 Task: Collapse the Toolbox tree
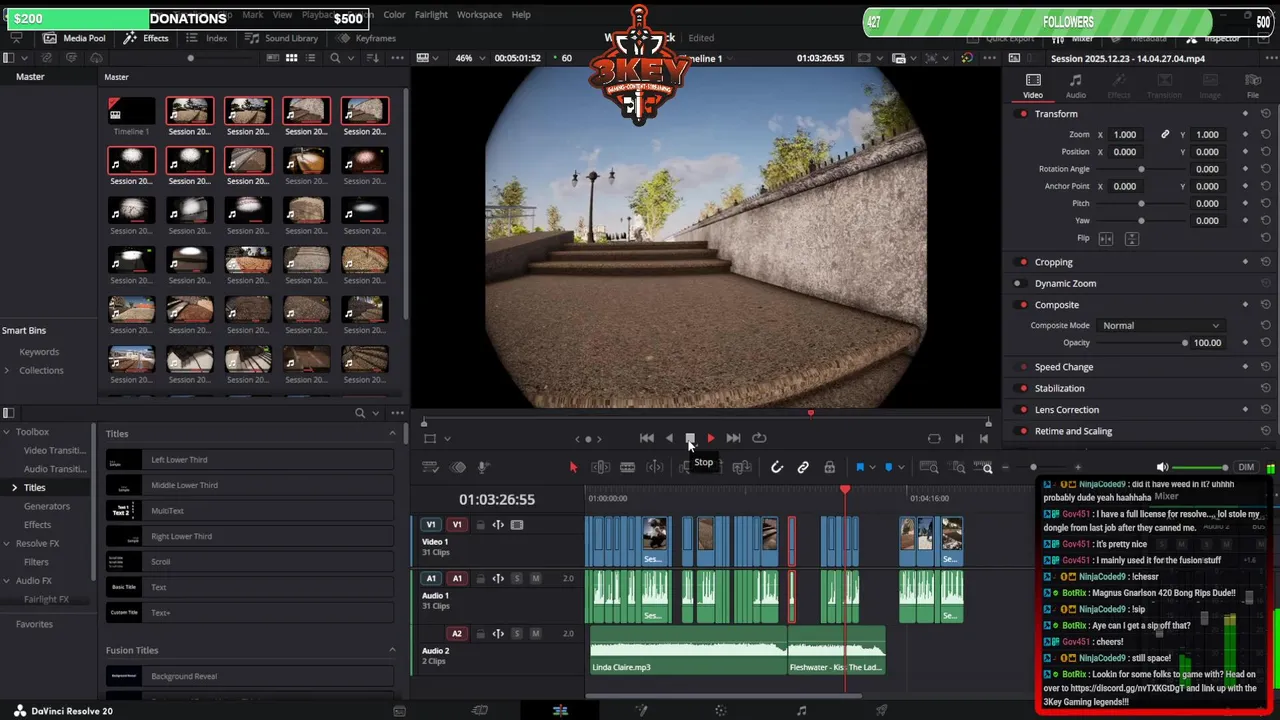click(x=6, y=432)
